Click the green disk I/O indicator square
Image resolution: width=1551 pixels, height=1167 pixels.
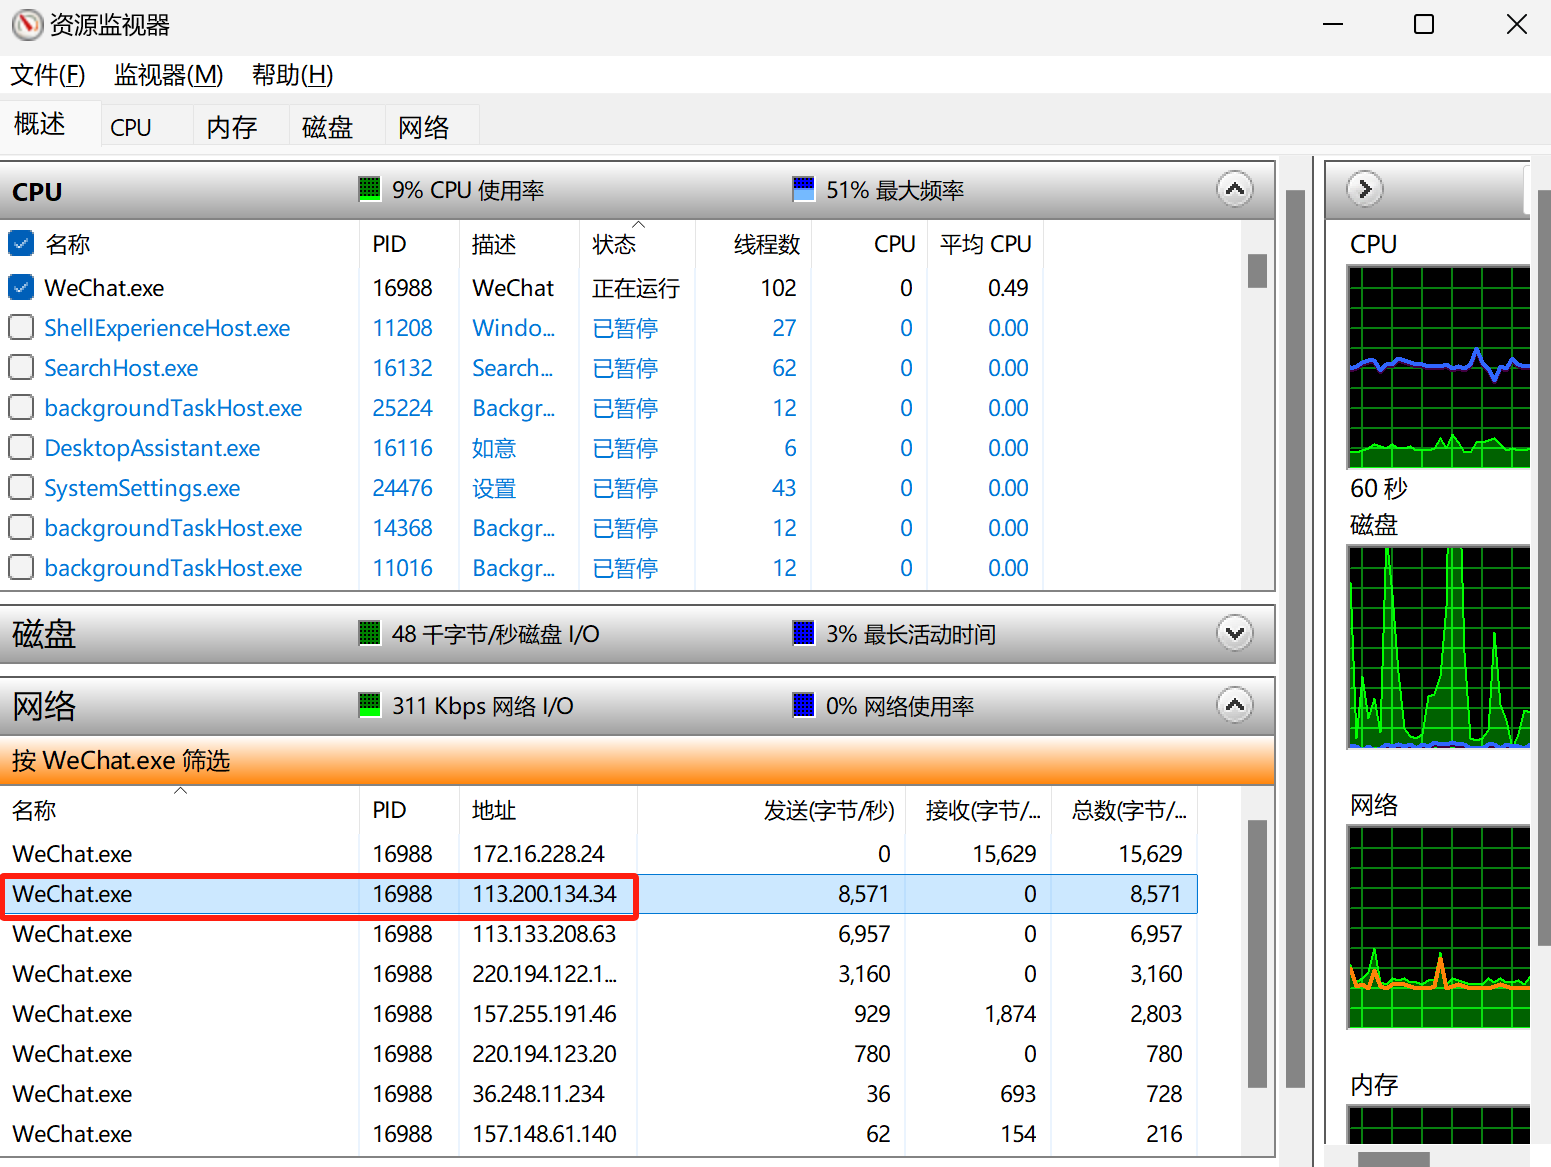[369, 633]
